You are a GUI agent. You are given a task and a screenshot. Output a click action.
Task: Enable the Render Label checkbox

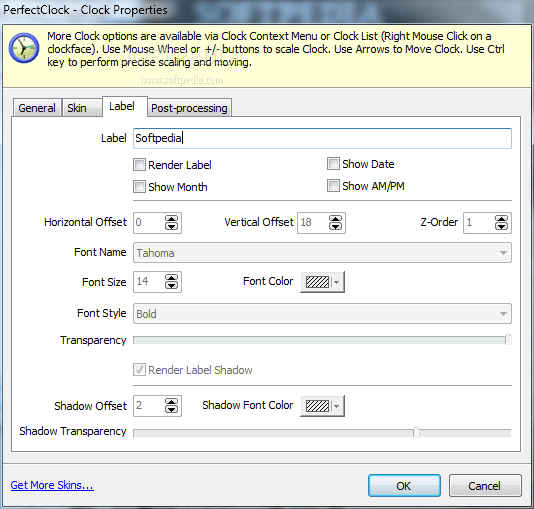pos(139,165)
